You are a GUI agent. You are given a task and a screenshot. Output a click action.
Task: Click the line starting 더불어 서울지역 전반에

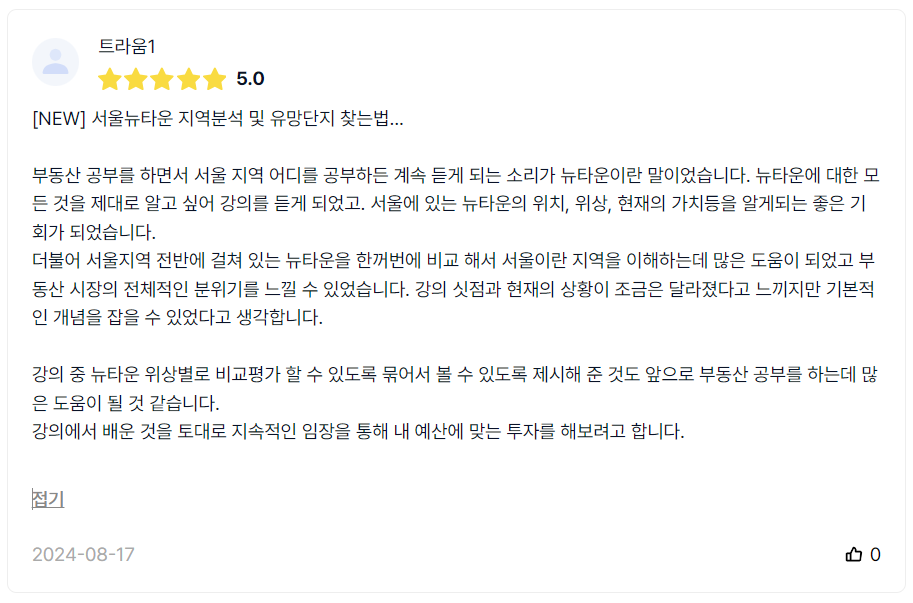[454, 260]
